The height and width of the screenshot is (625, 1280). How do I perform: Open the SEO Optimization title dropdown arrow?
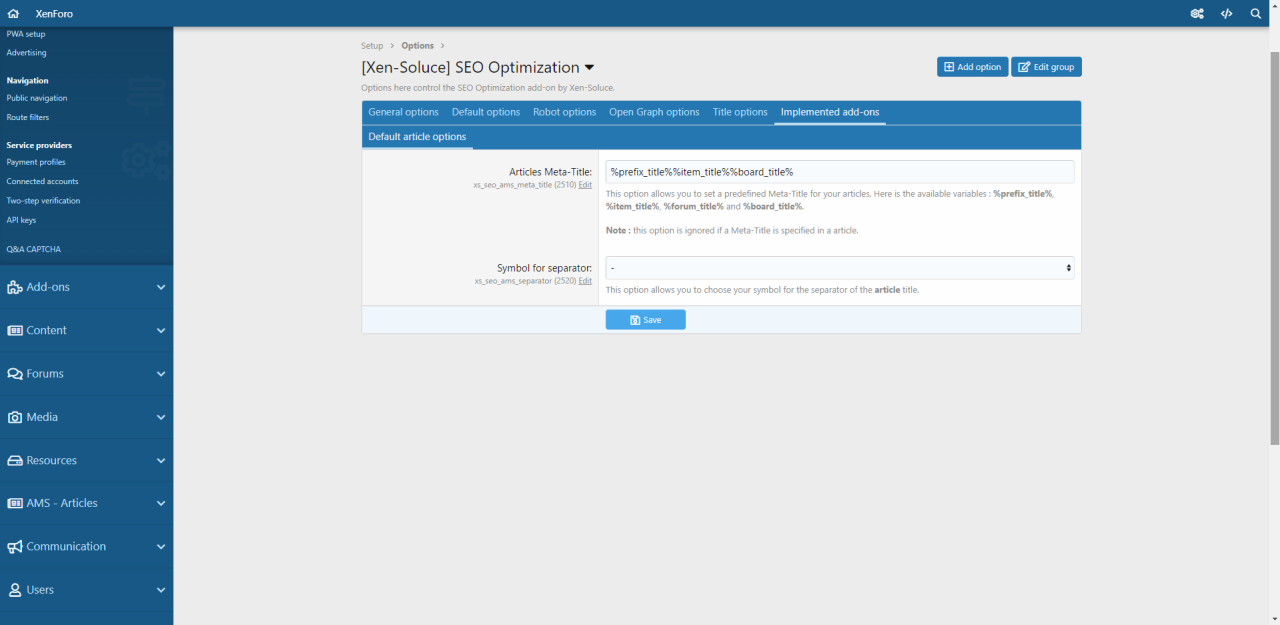click(x=589, y=68)
